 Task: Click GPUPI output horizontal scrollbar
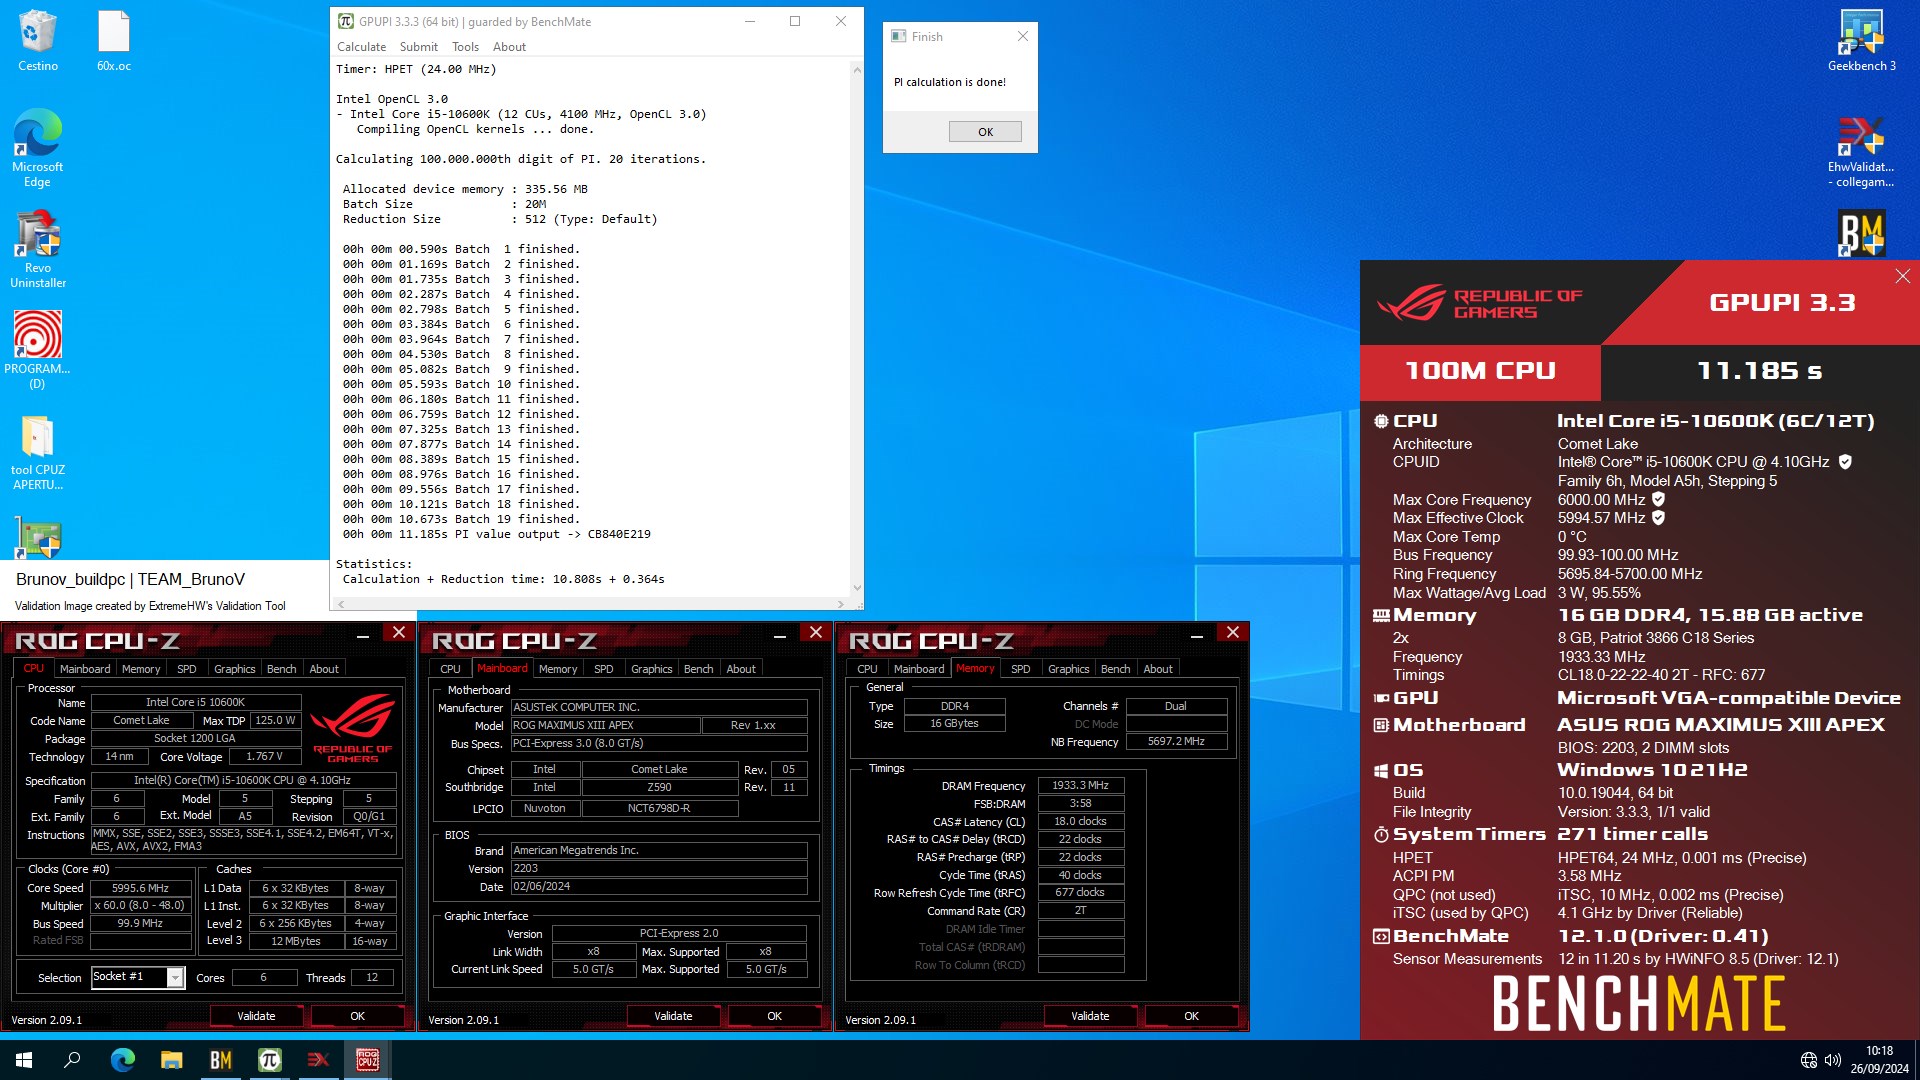[593, 604]
